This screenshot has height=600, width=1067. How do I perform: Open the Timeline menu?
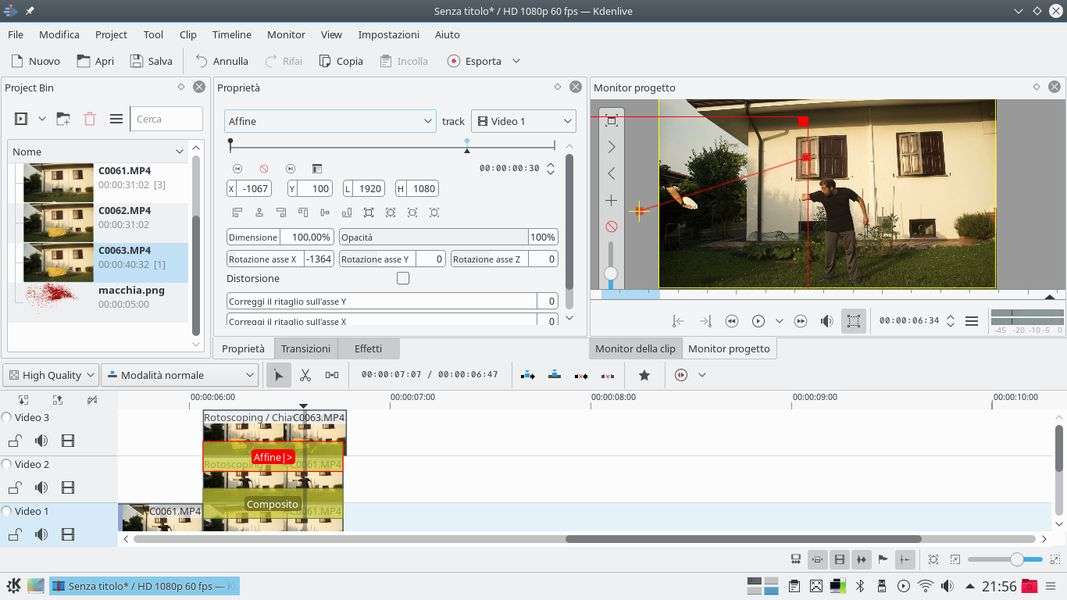coord(232,34)
